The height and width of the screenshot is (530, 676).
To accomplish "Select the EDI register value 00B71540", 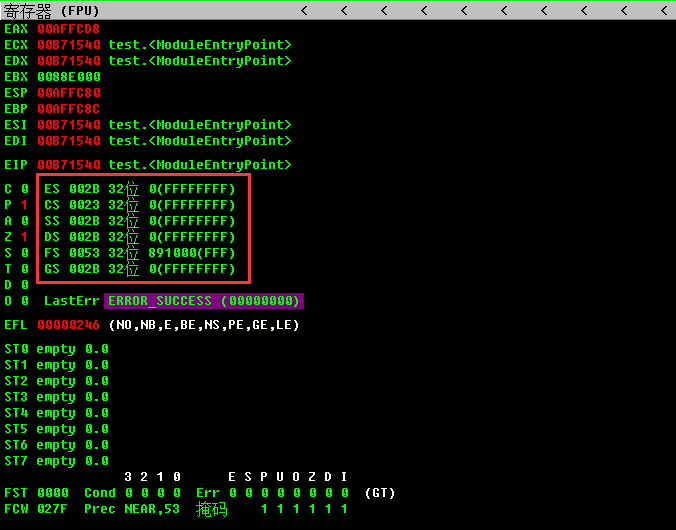I will point(69,141).
